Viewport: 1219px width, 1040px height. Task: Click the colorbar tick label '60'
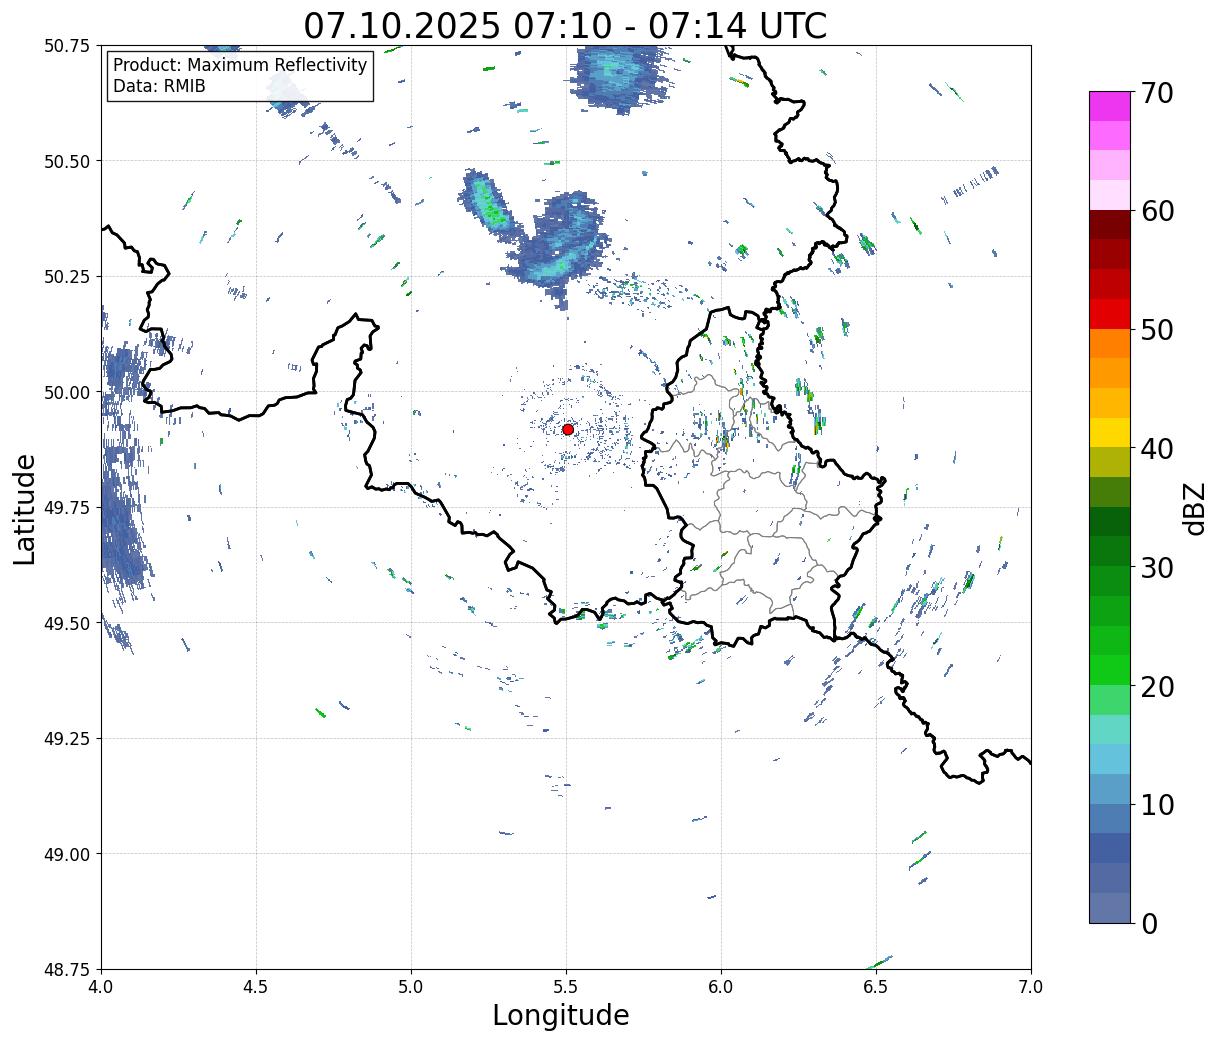[1156, 211]
